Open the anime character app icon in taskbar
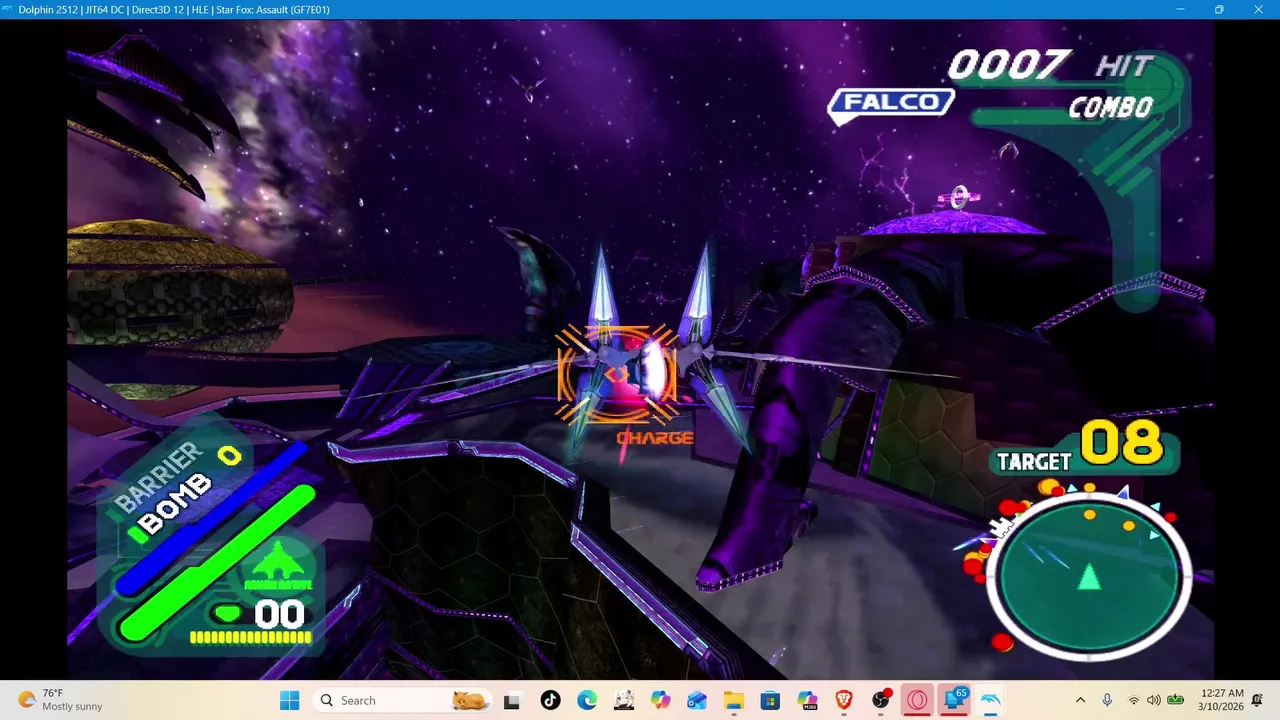The height and width of the screenshot is (720, 1280). coord(624,700)
